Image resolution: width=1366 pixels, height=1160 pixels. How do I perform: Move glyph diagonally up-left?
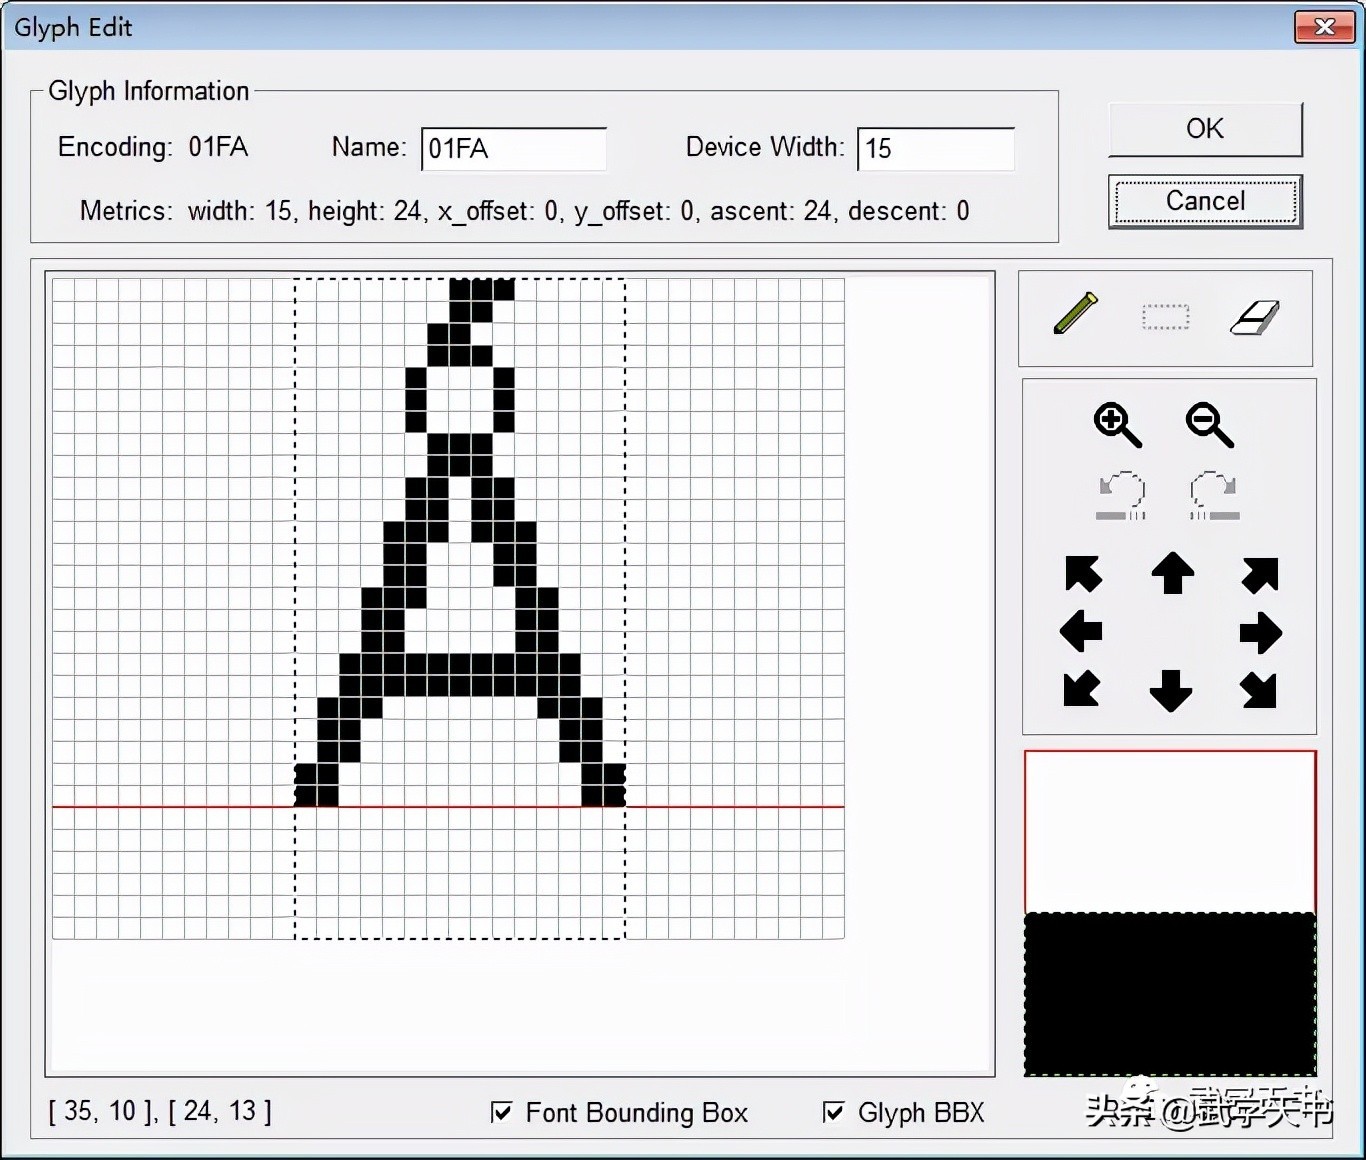click(x=1083, y=574)
